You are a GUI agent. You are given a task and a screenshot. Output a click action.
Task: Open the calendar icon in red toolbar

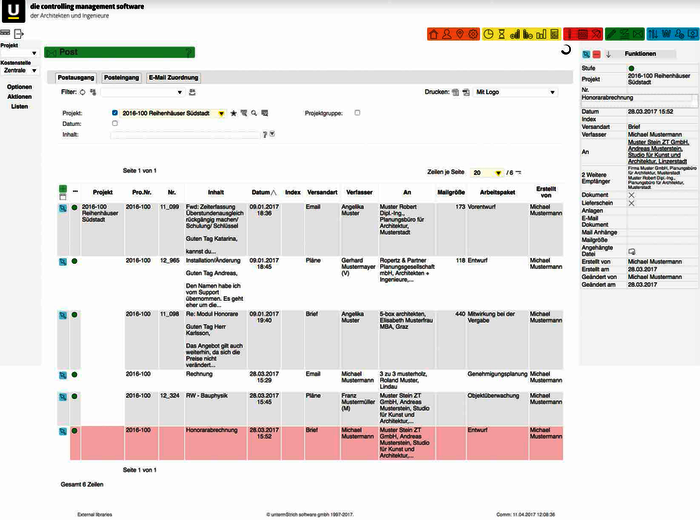(x=583, y=34)
